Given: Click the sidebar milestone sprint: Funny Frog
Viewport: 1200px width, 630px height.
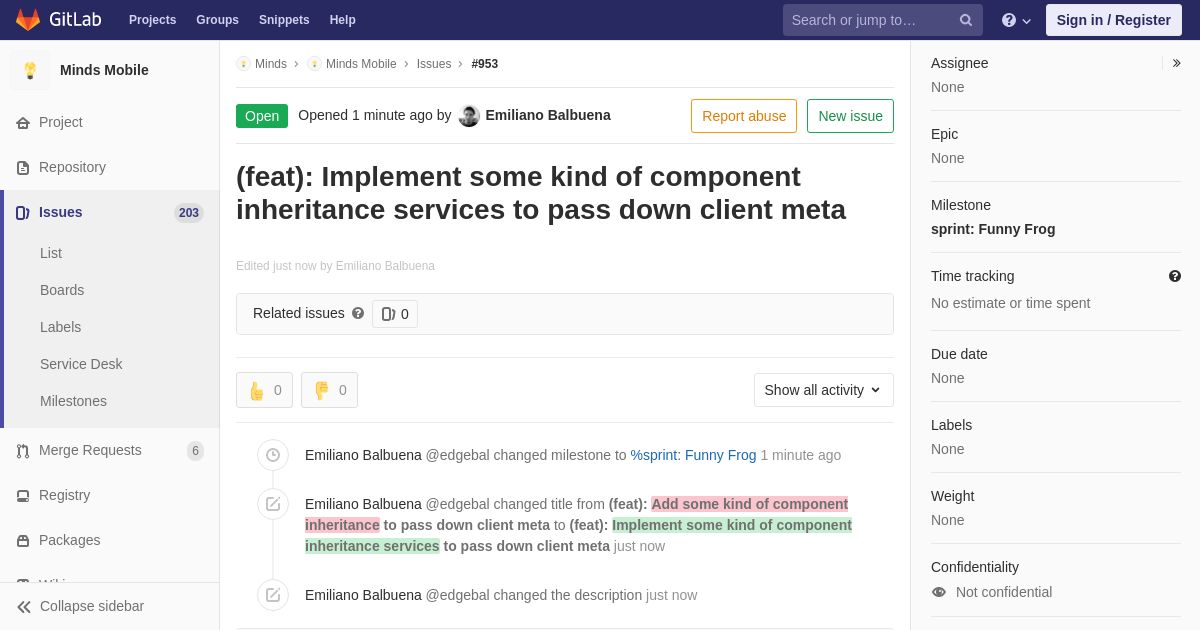Looking at the screenshot, I should pyautogui.click(x=993, y=229).
